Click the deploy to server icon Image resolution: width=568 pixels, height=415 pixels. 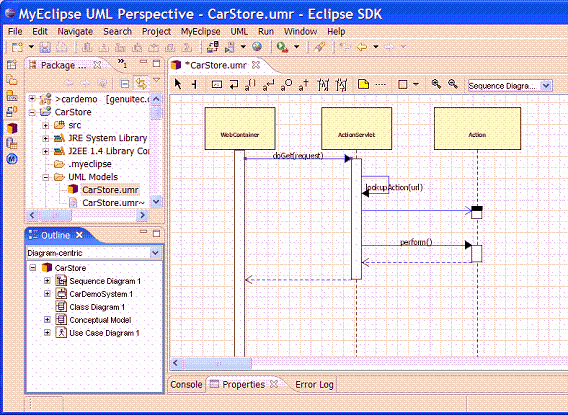[213, 47]
